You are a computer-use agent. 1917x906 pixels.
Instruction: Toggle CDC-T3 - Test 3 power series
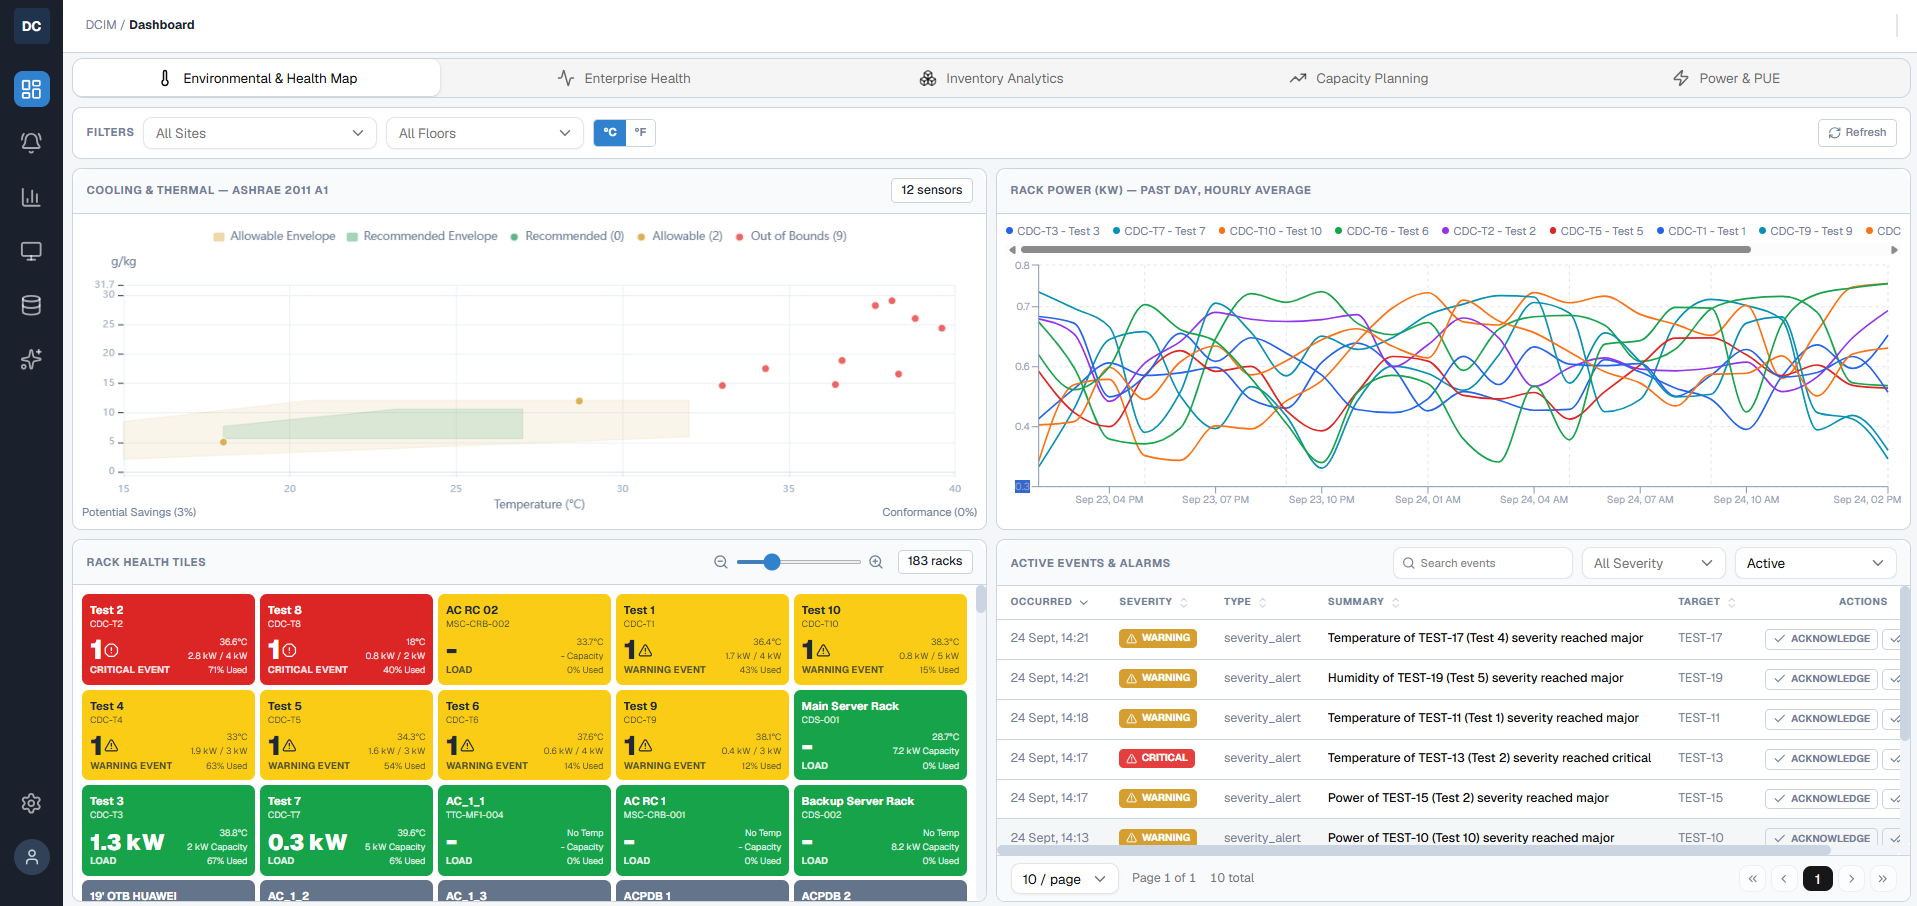click(1053, 231)
